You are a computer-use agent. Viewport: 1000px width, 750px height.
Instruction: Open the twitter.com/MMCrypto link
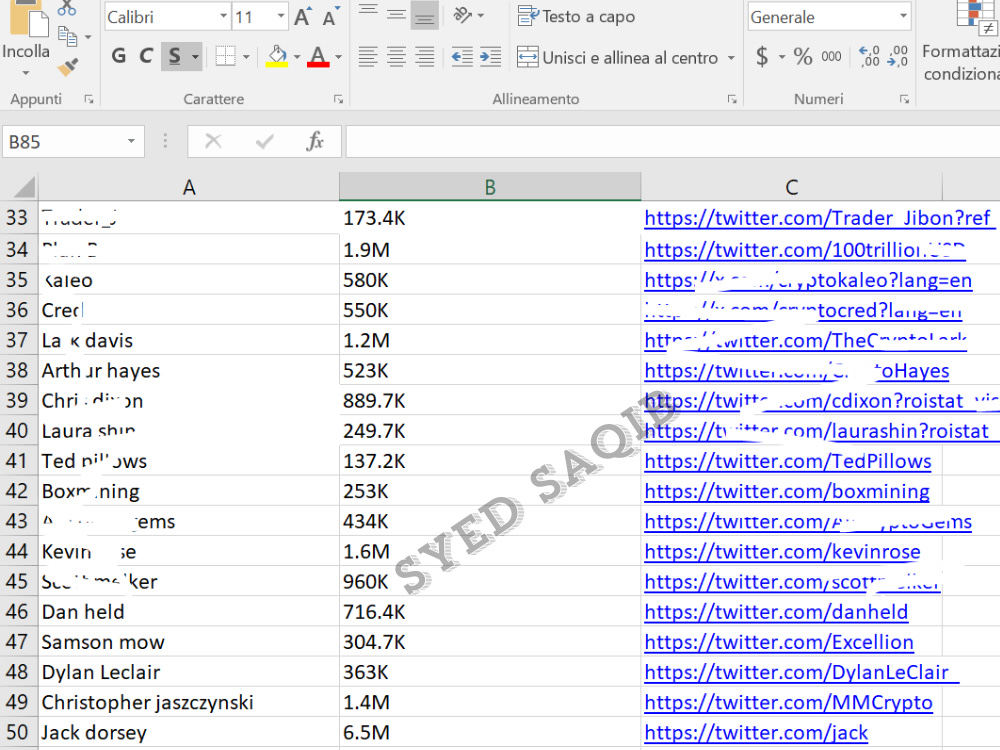pyautogui.click(x=788, y=703)
